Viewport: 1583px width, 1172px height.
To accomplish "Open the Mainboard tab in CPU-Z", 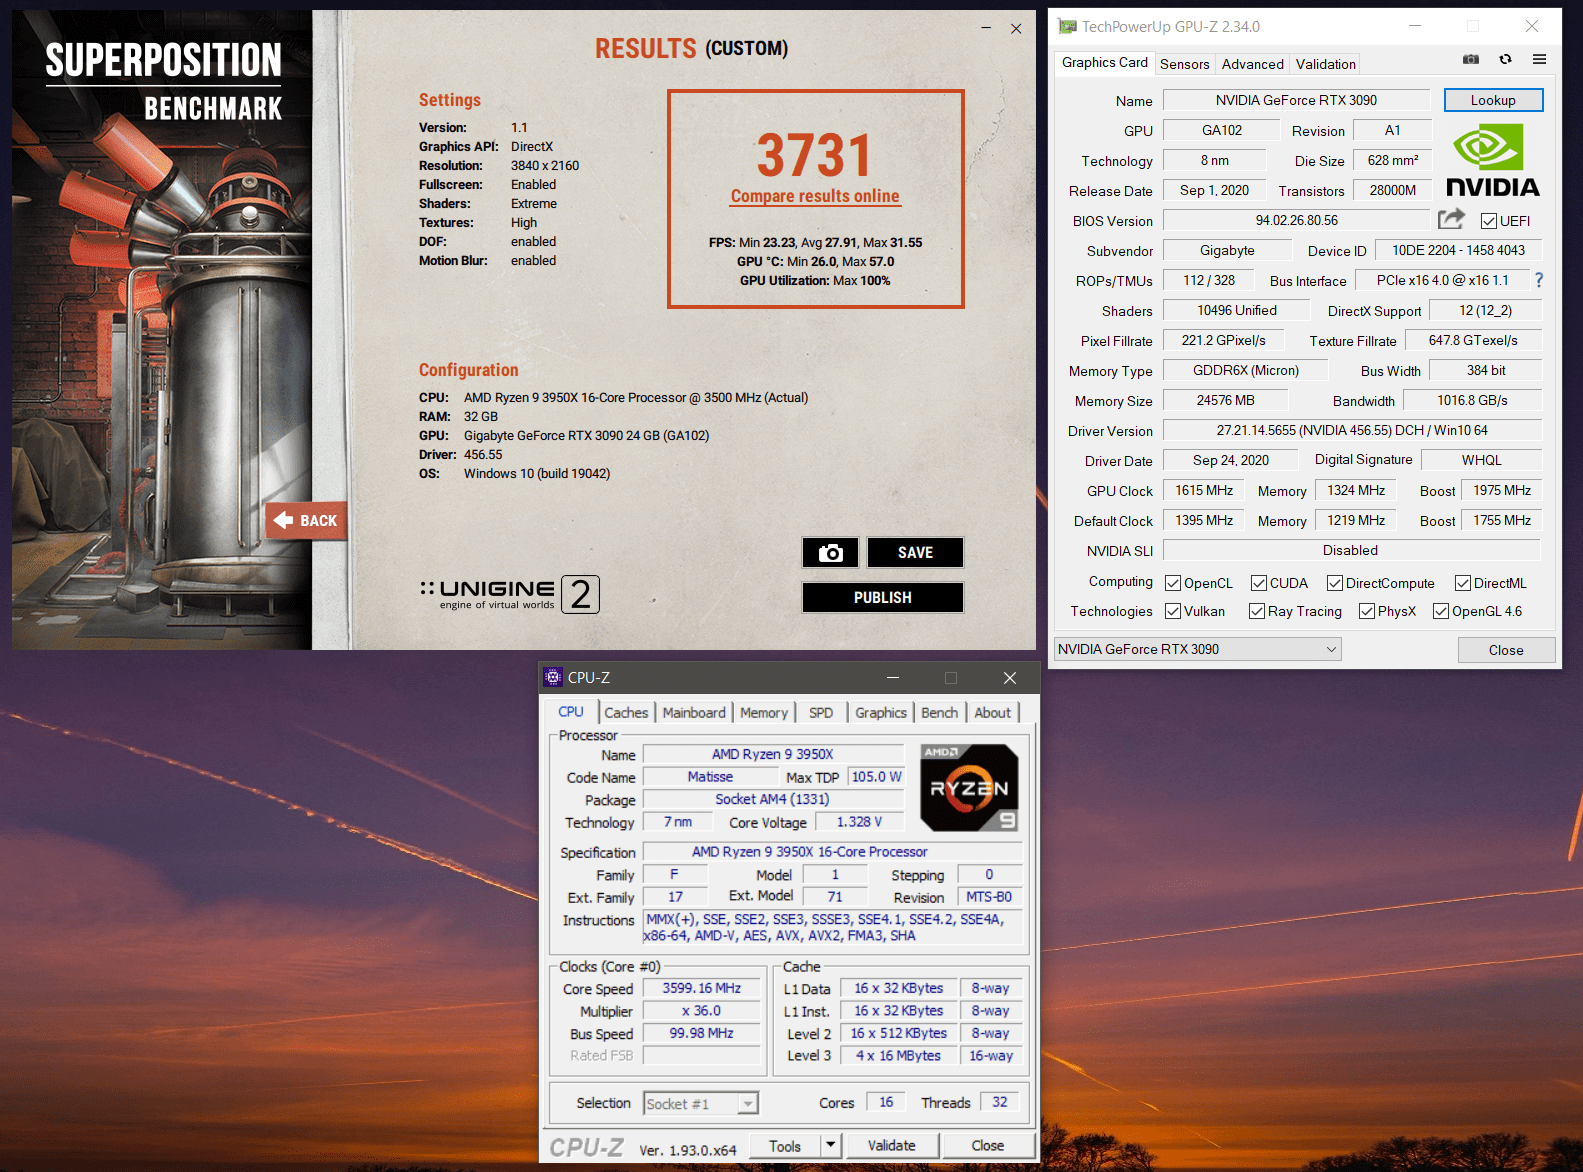I will (x=694, y=712).
